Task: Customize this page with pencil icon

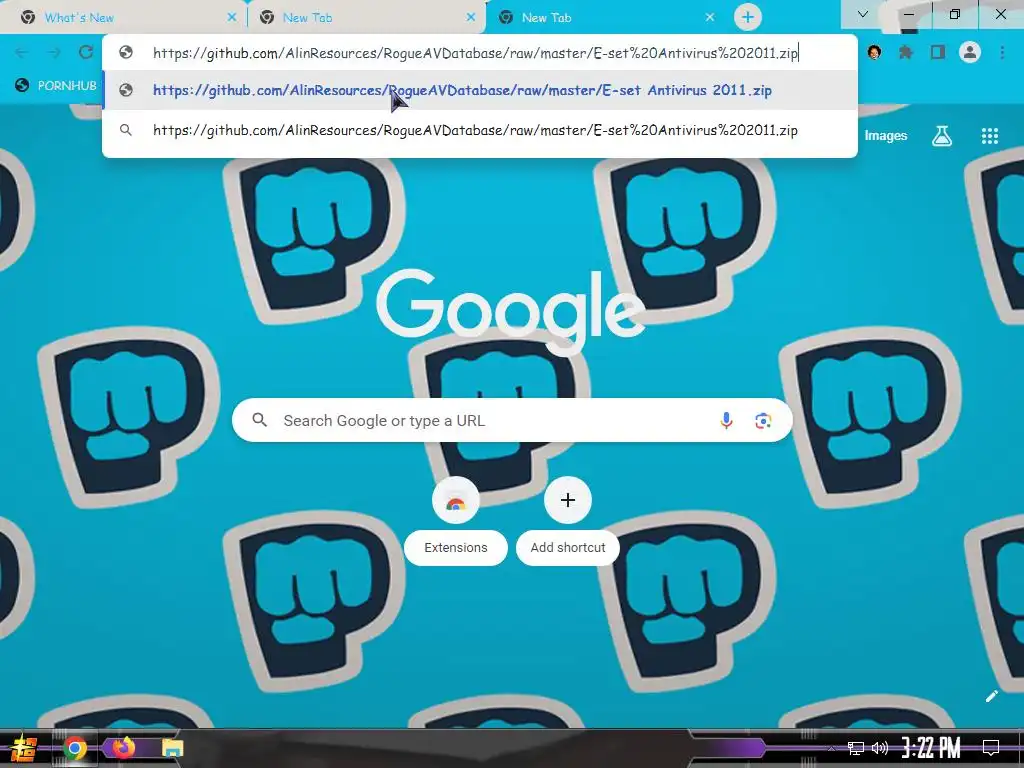Action: (991, 696)
